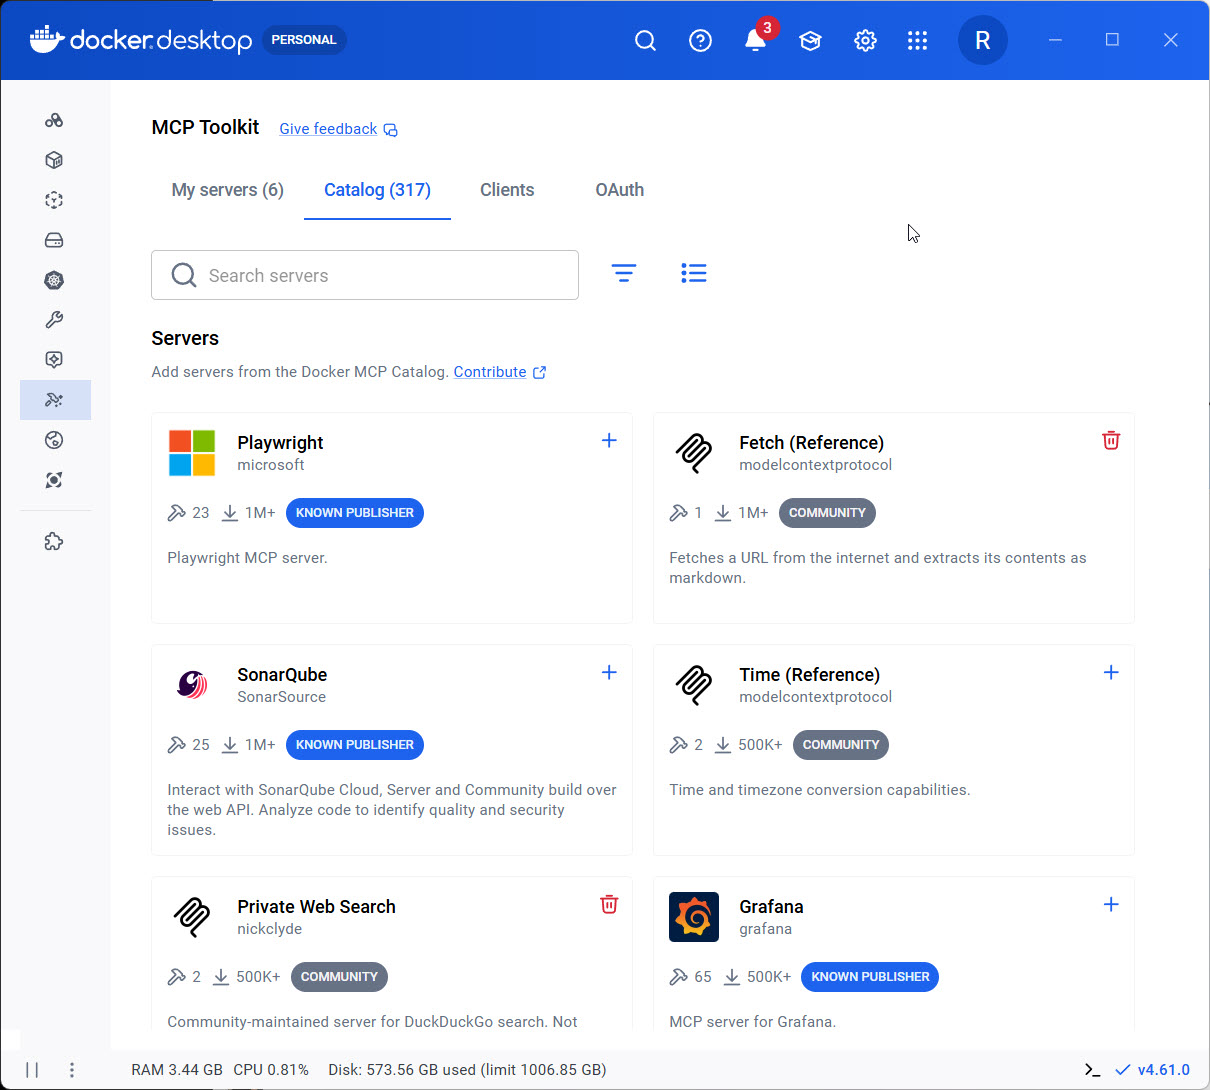Add the SonarQube server with plus

pos(609,672)
